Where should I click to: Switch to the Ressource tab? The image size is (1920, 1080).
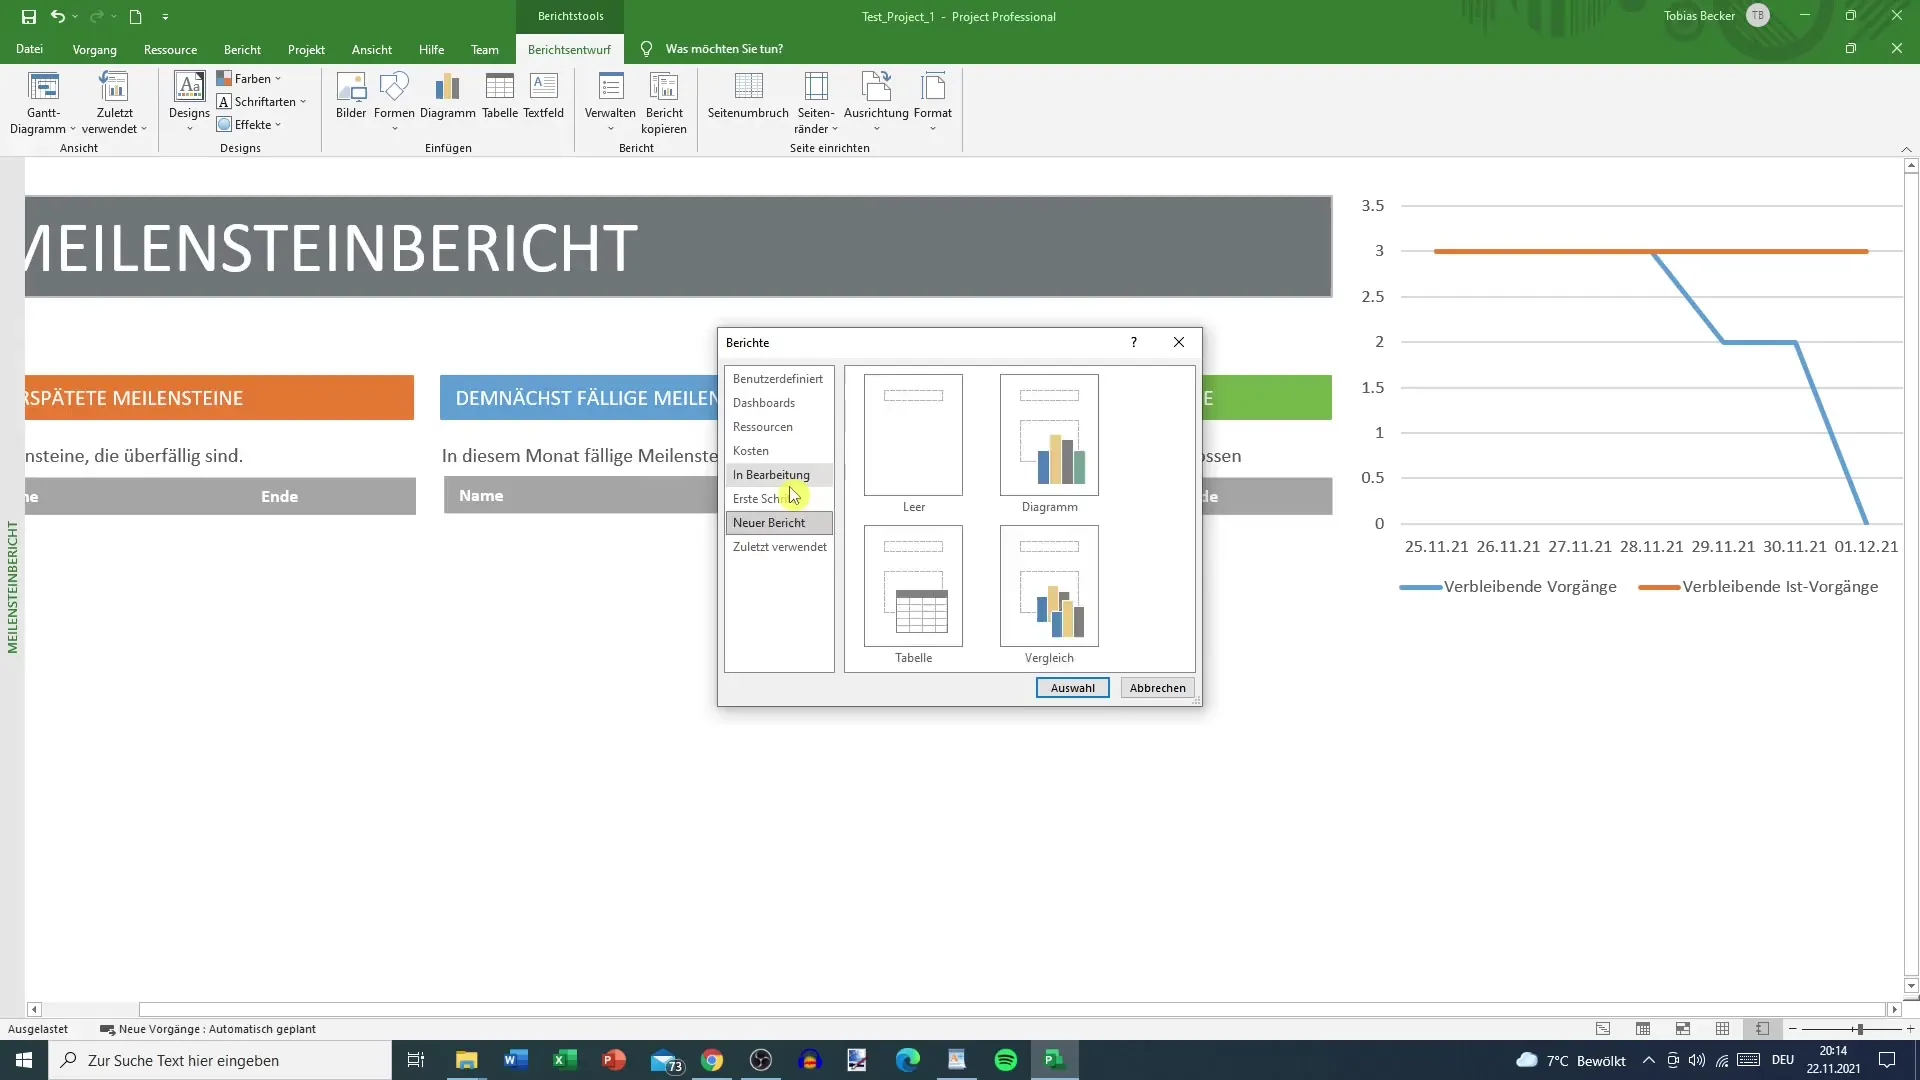170,49
